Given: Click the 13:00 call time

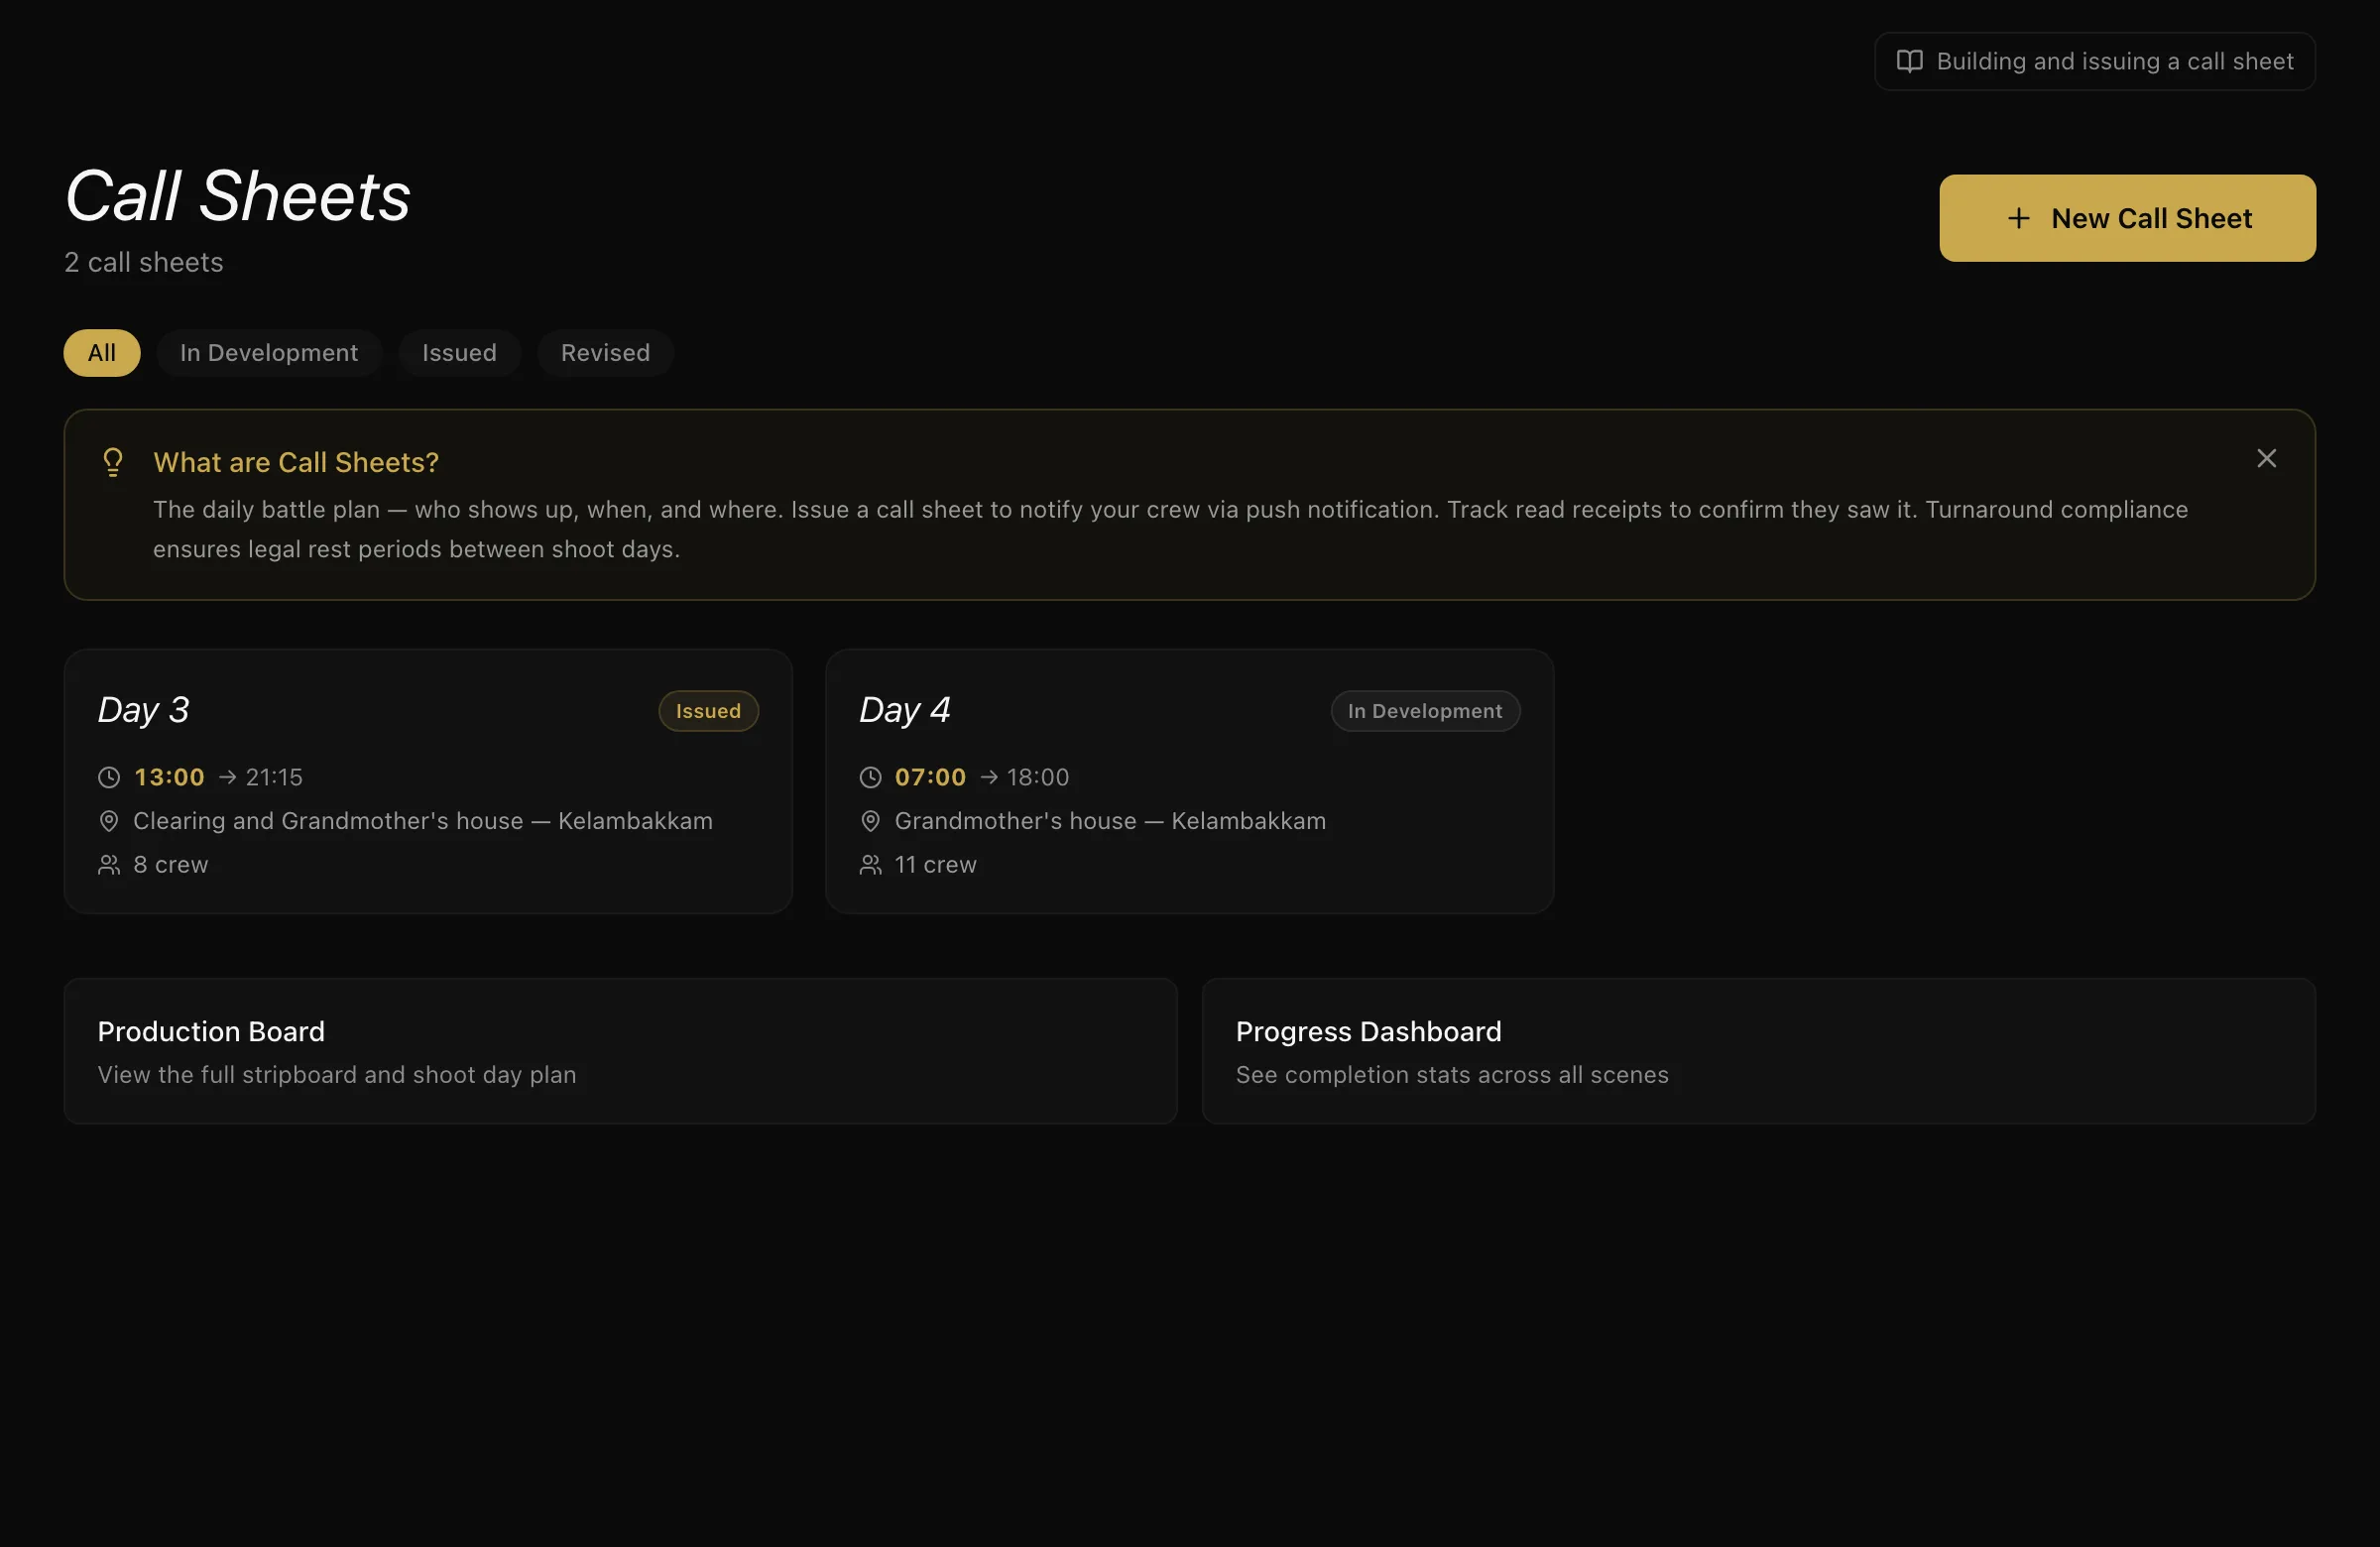Looking at the screenshot, I should [x=169, y=777].
